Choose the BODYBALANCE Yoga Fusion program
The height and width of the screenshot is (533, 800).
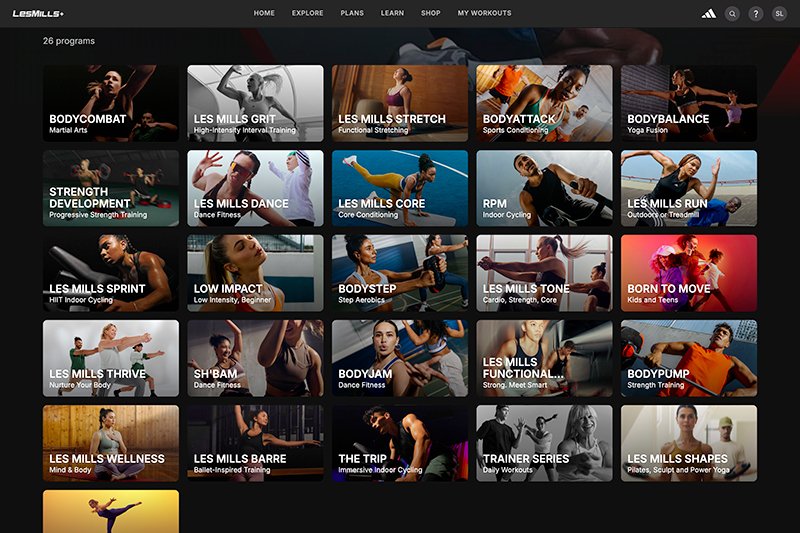(689, 103)
